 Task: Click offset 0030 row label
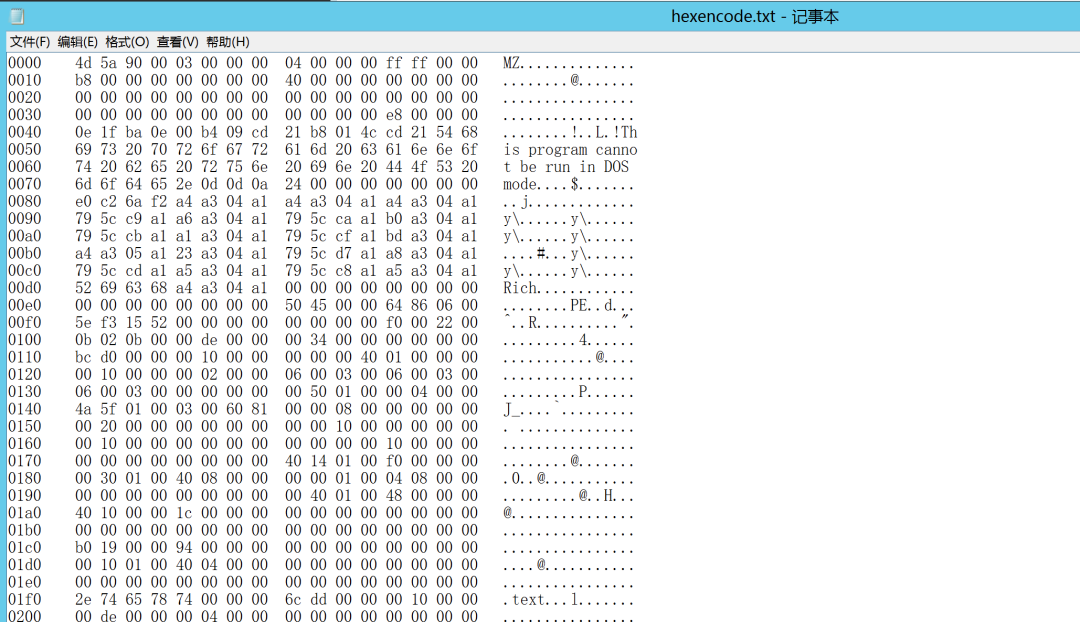click(x=25, y=115)
